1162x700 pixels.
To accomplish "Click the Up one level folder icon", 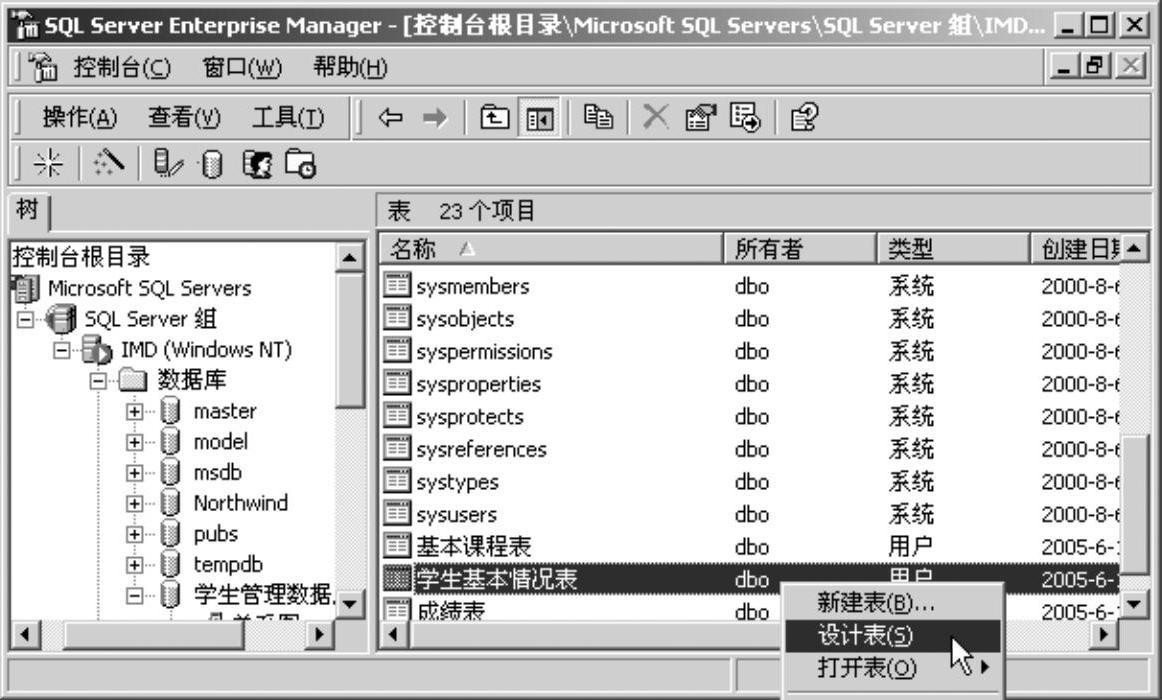I will tap(494, 117).
